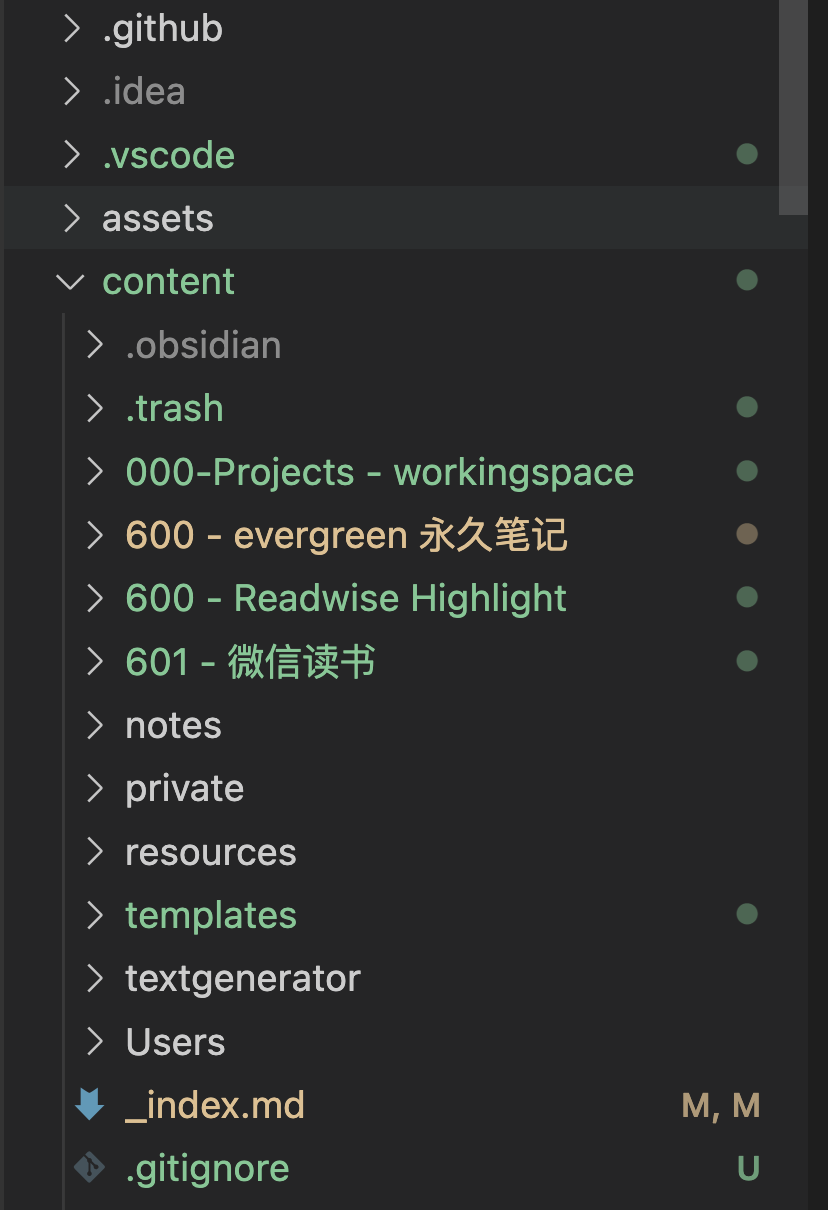Screen dimensions: 828x1210
Task: Select the assets folder
Action: 157,218
